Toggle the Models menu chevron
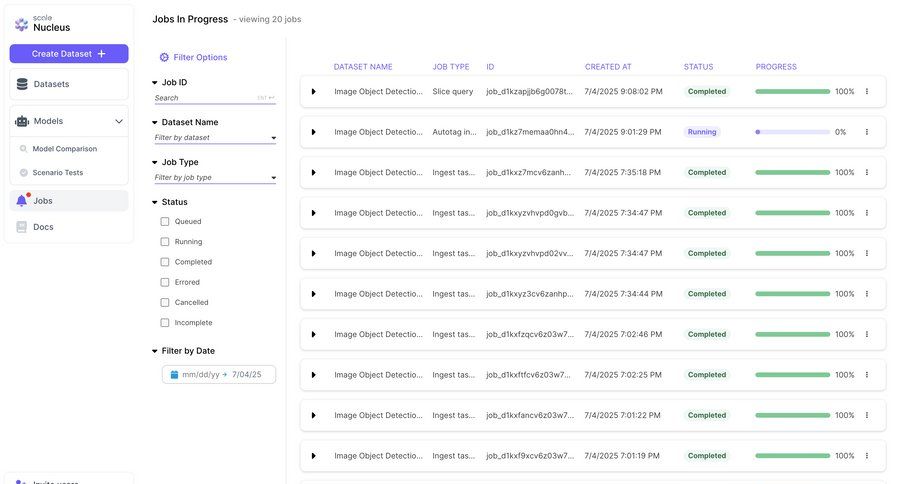This screenshot has width=900, height=484. tap(119, 121)
